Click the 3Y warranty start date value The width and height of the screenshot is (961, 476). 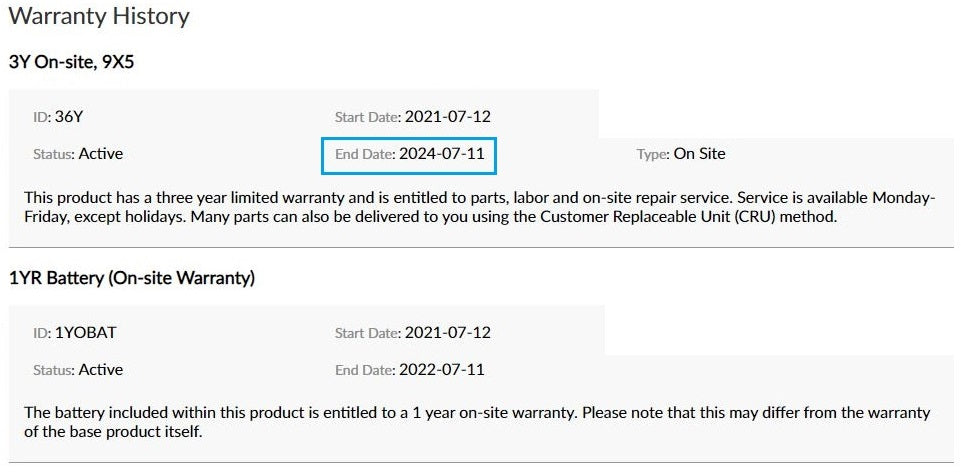(x=447, y=116)
